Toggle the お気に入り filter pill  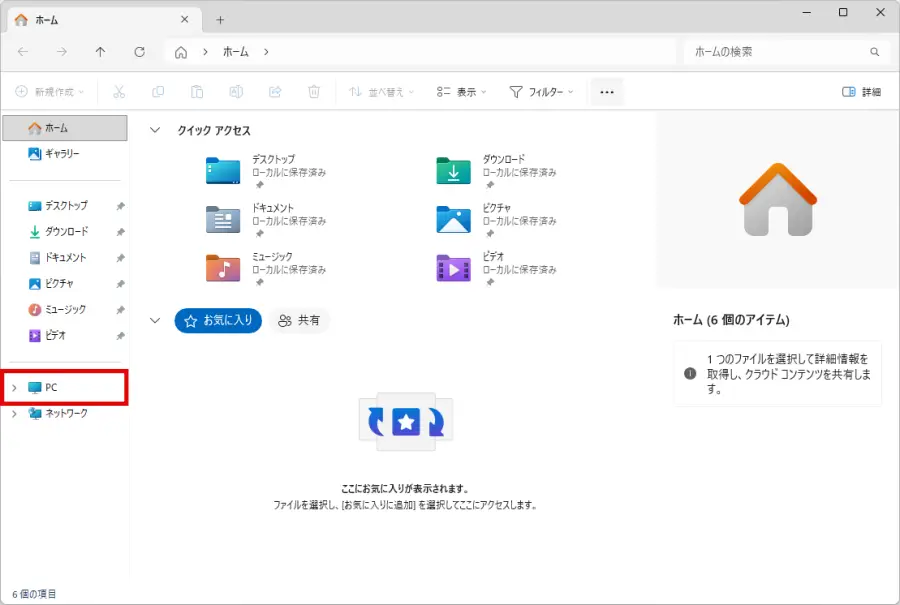(218, 320)
